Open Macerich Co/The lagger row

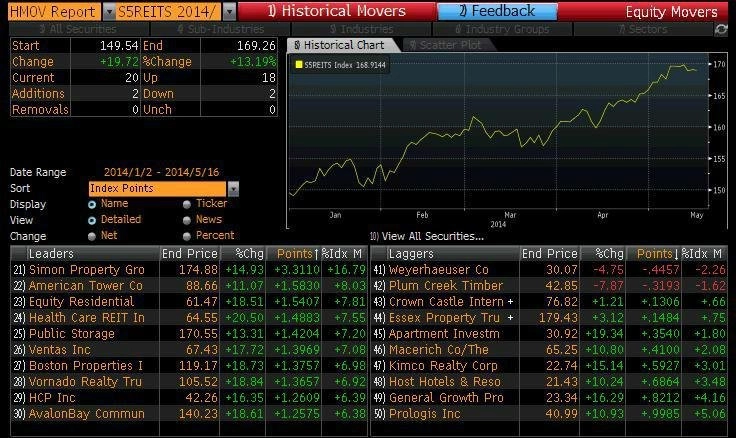(x=549, y=350)
